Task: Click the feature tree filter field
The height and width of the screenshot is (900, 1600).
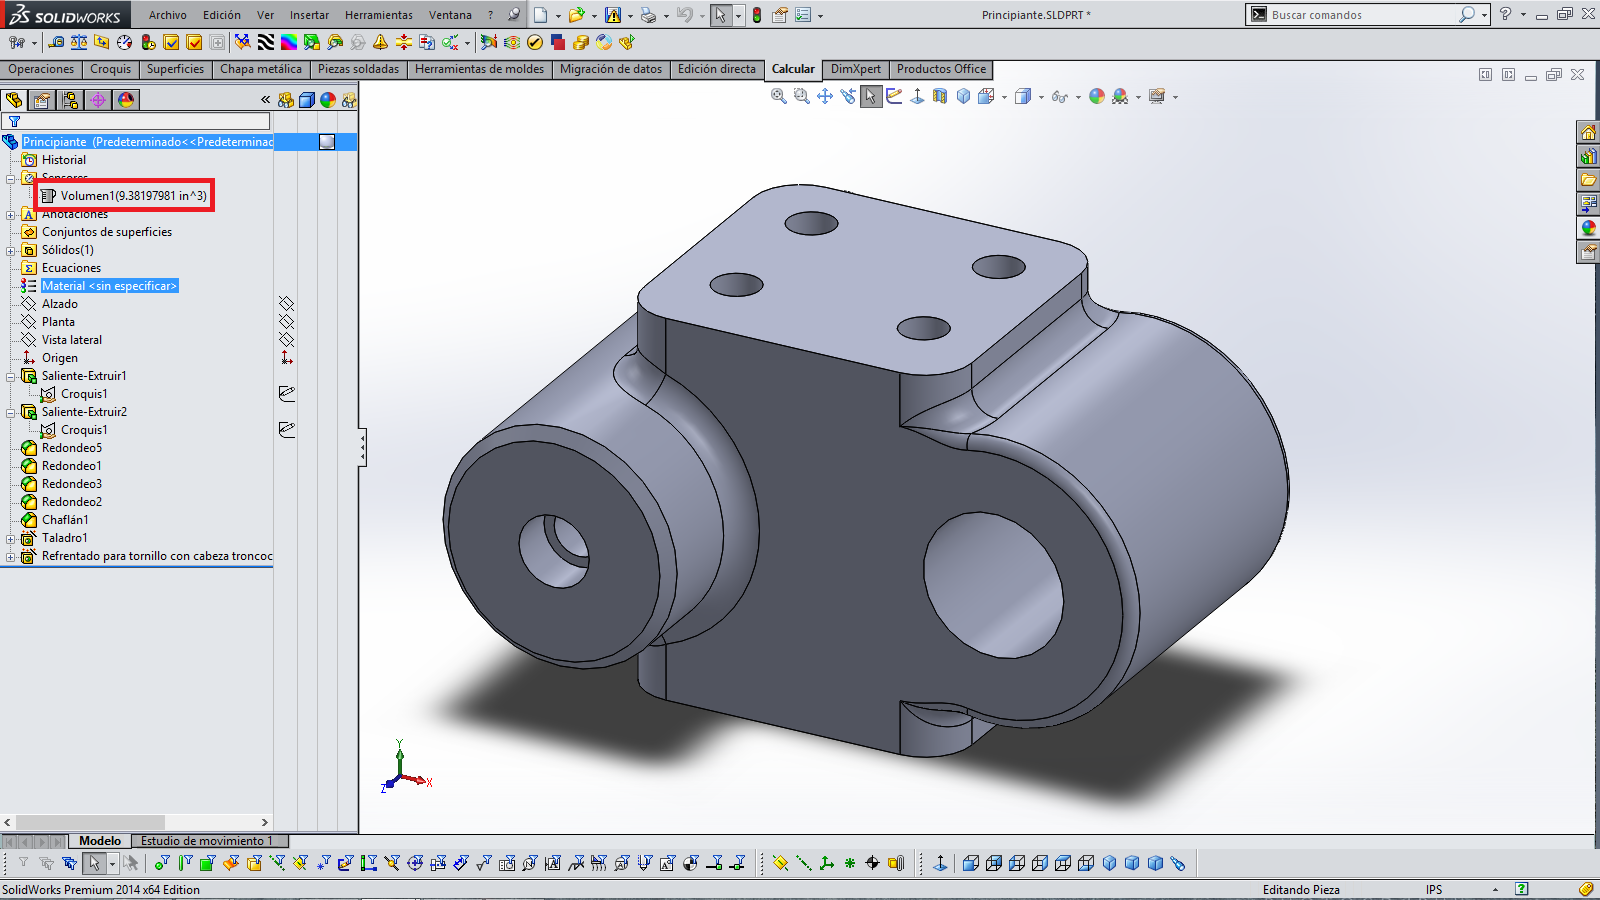Action: point(136,121)
